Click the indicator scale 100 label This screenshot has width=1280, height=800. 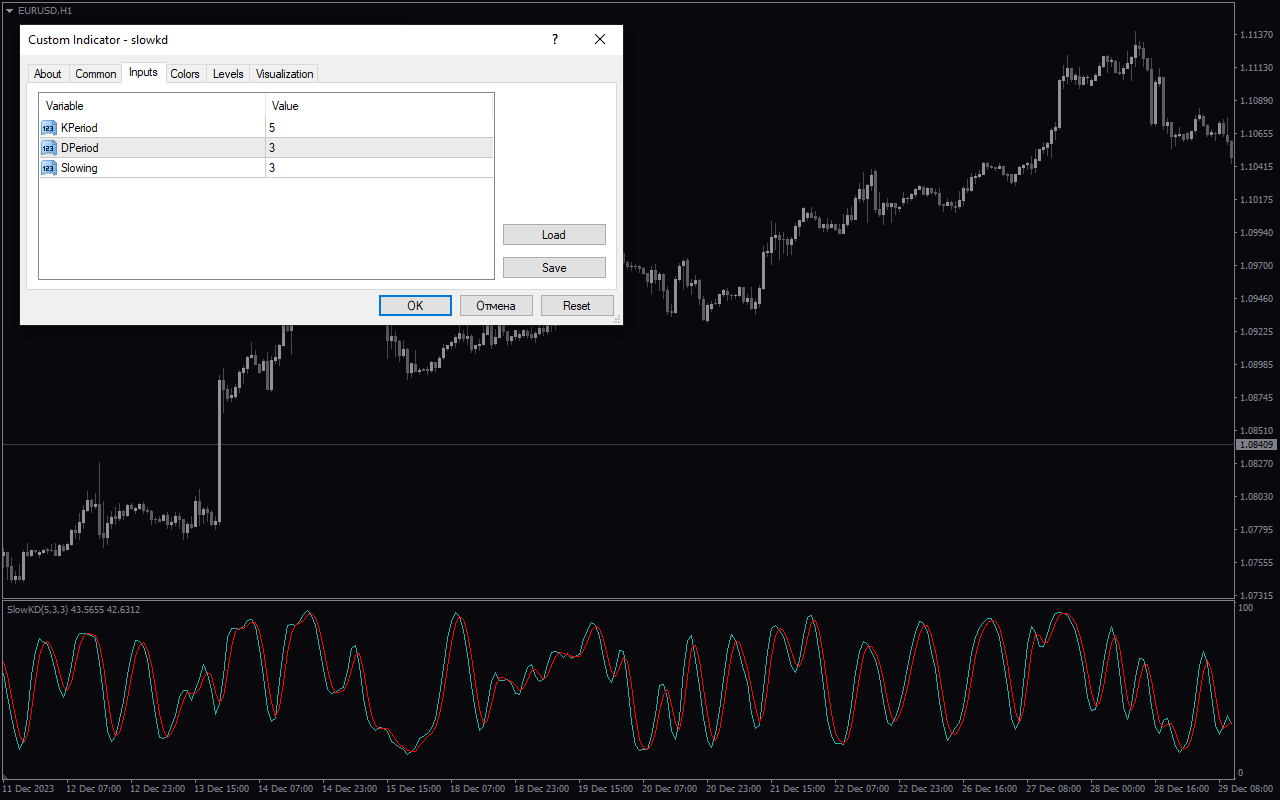(x=1246, y=607)
